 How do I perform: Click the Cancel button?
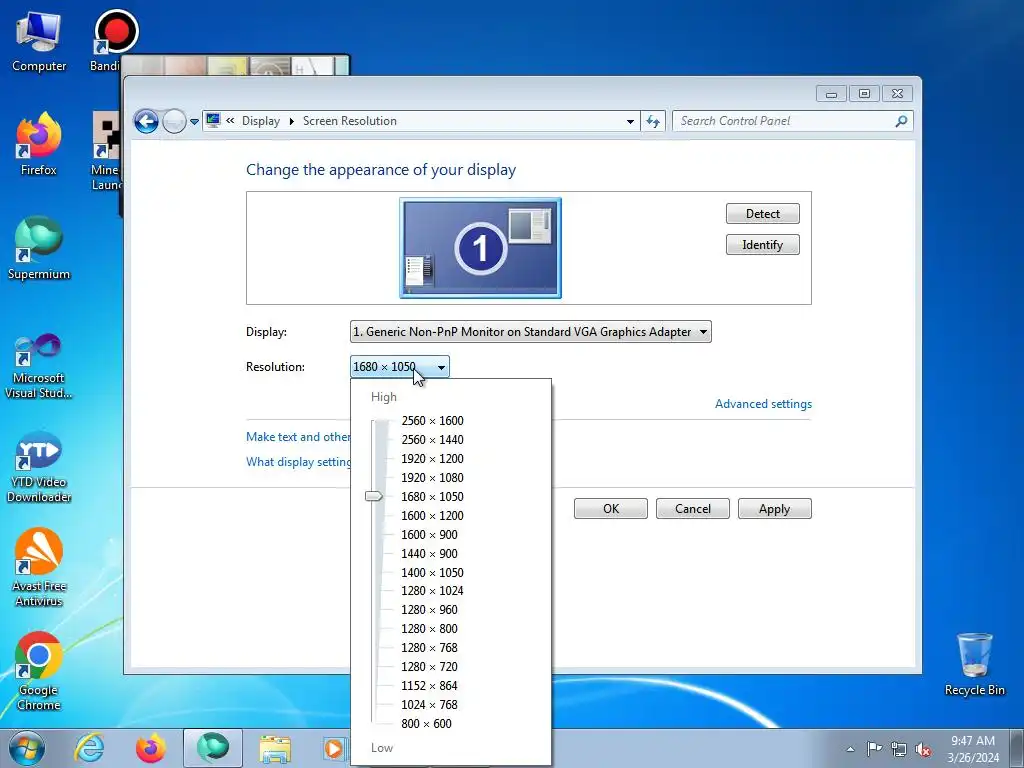point(692,509)
